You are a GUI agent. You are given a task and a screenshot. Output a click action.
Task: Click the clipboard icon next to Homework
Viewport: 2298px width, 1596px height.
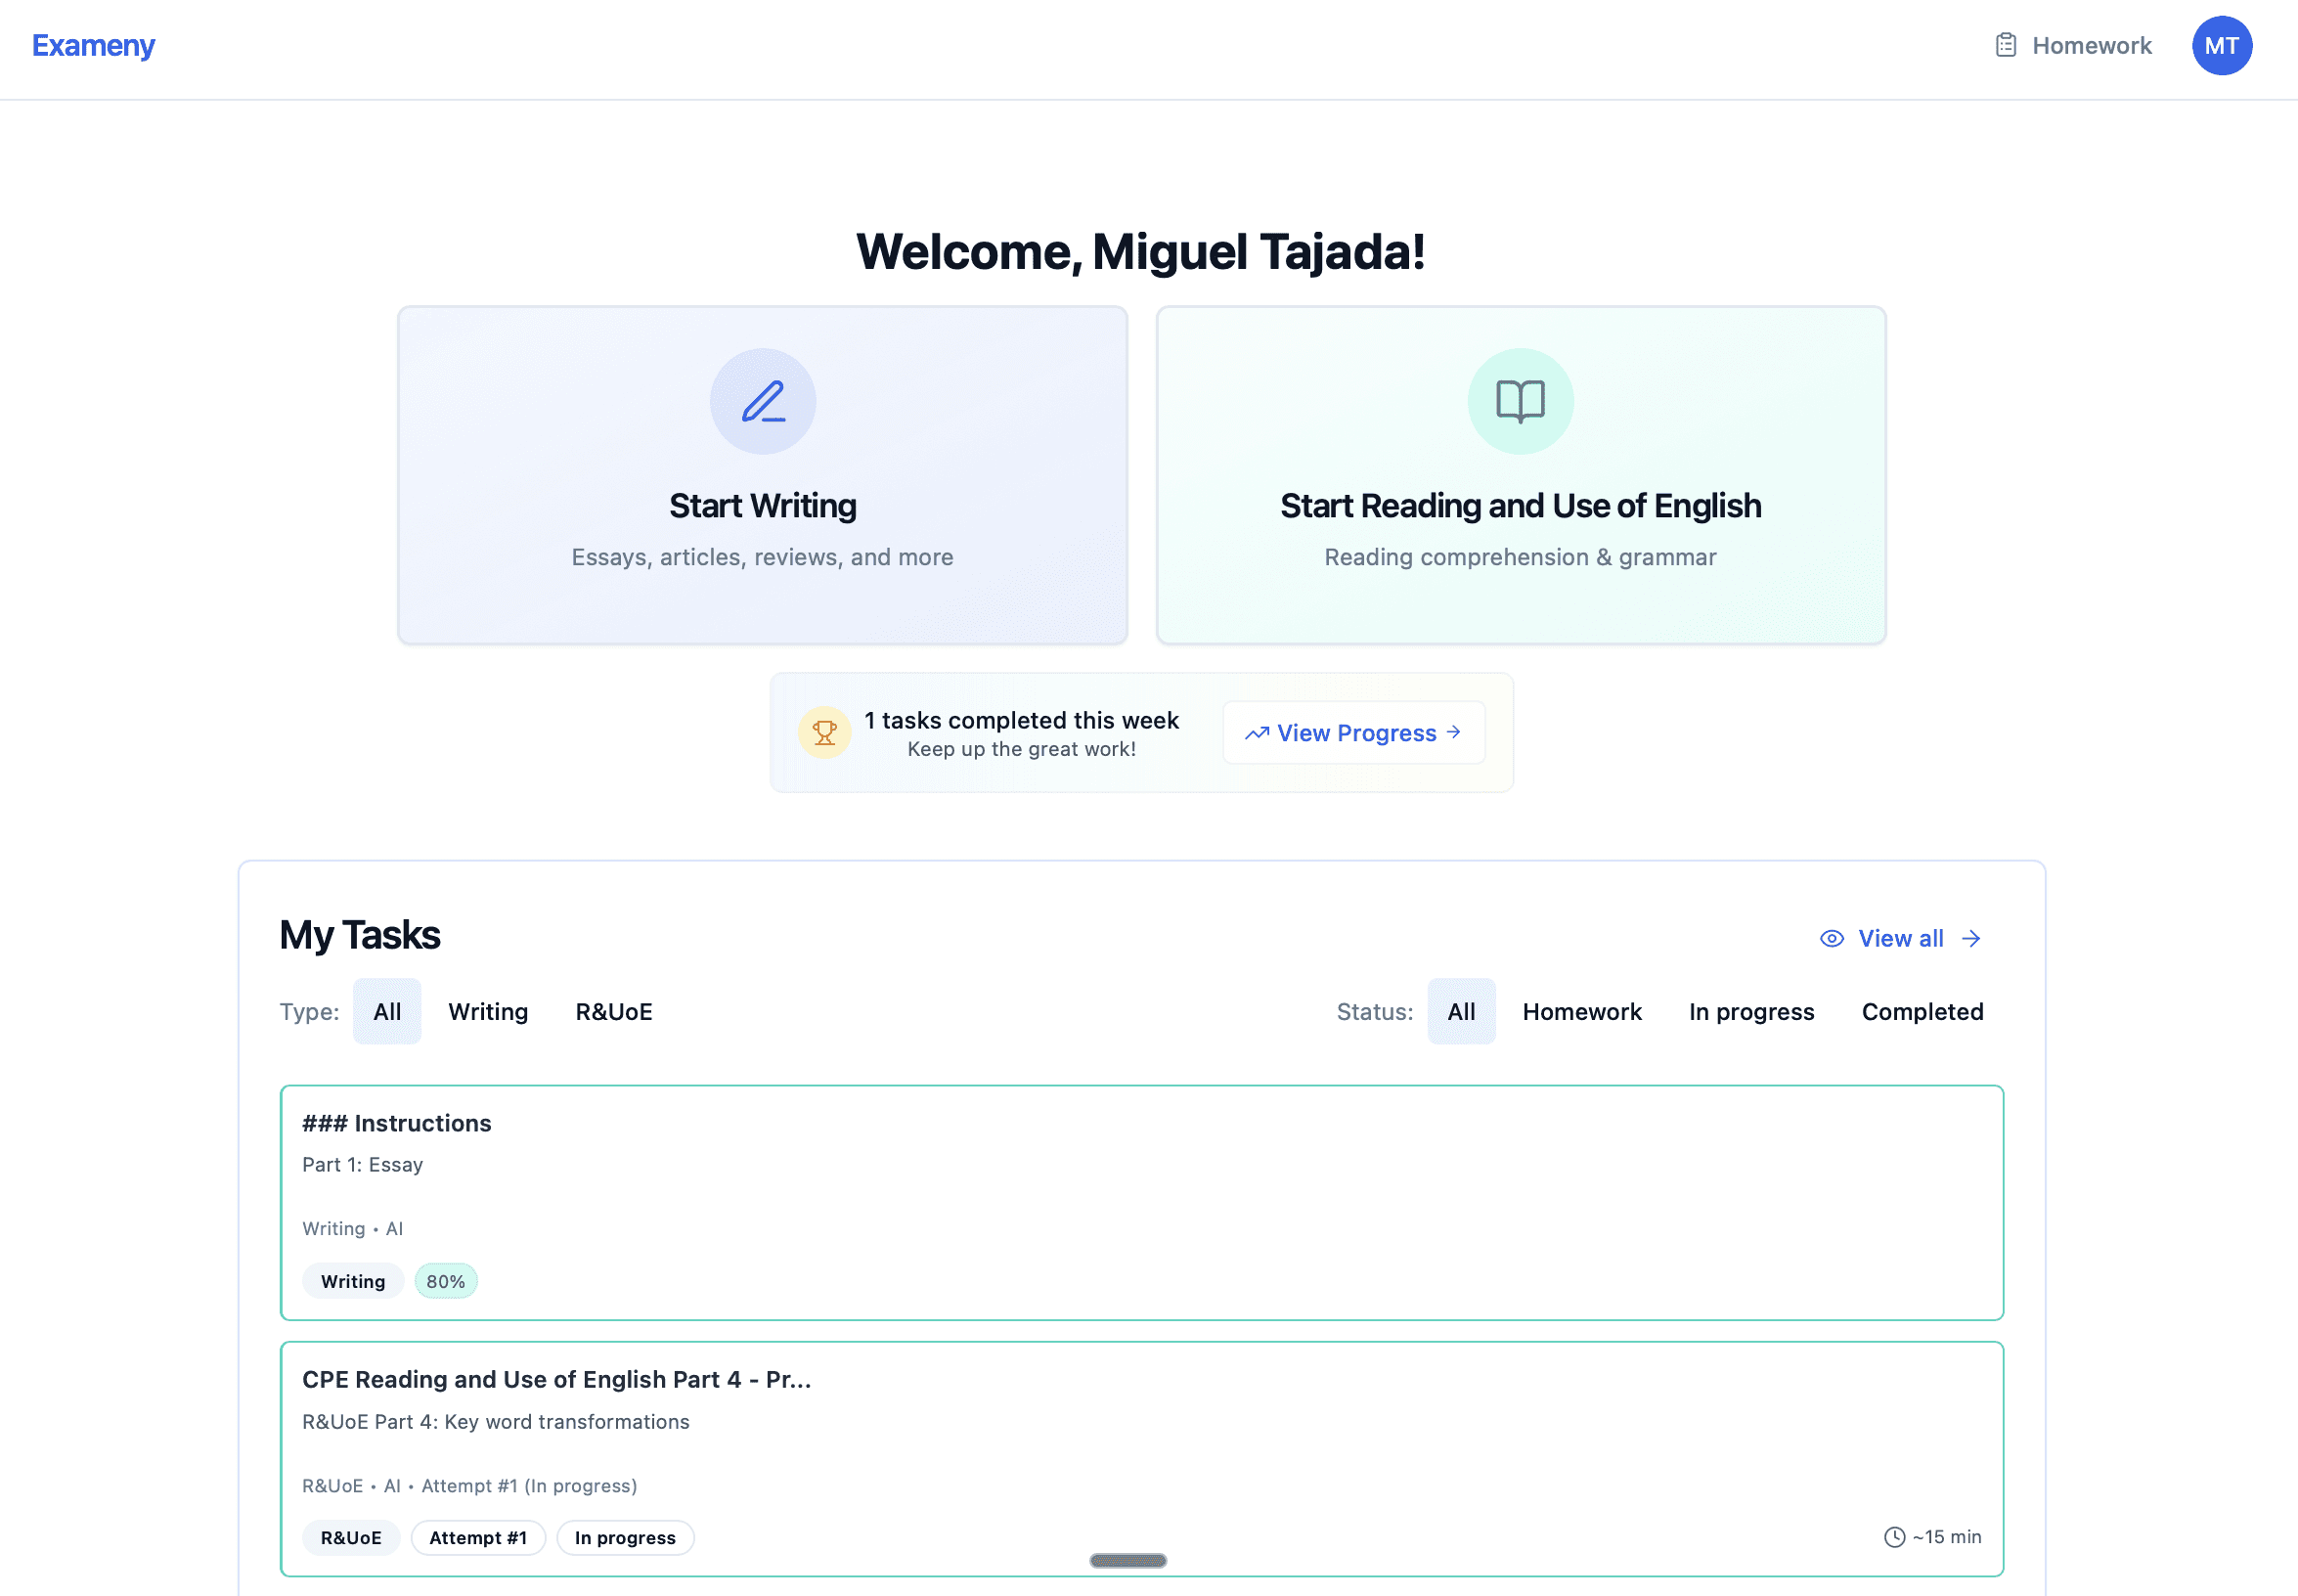click(2006, 45)
